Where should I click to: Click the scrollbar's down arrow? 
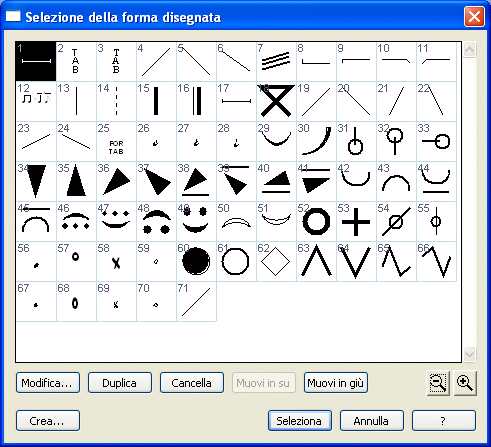[x=469, y=354]
